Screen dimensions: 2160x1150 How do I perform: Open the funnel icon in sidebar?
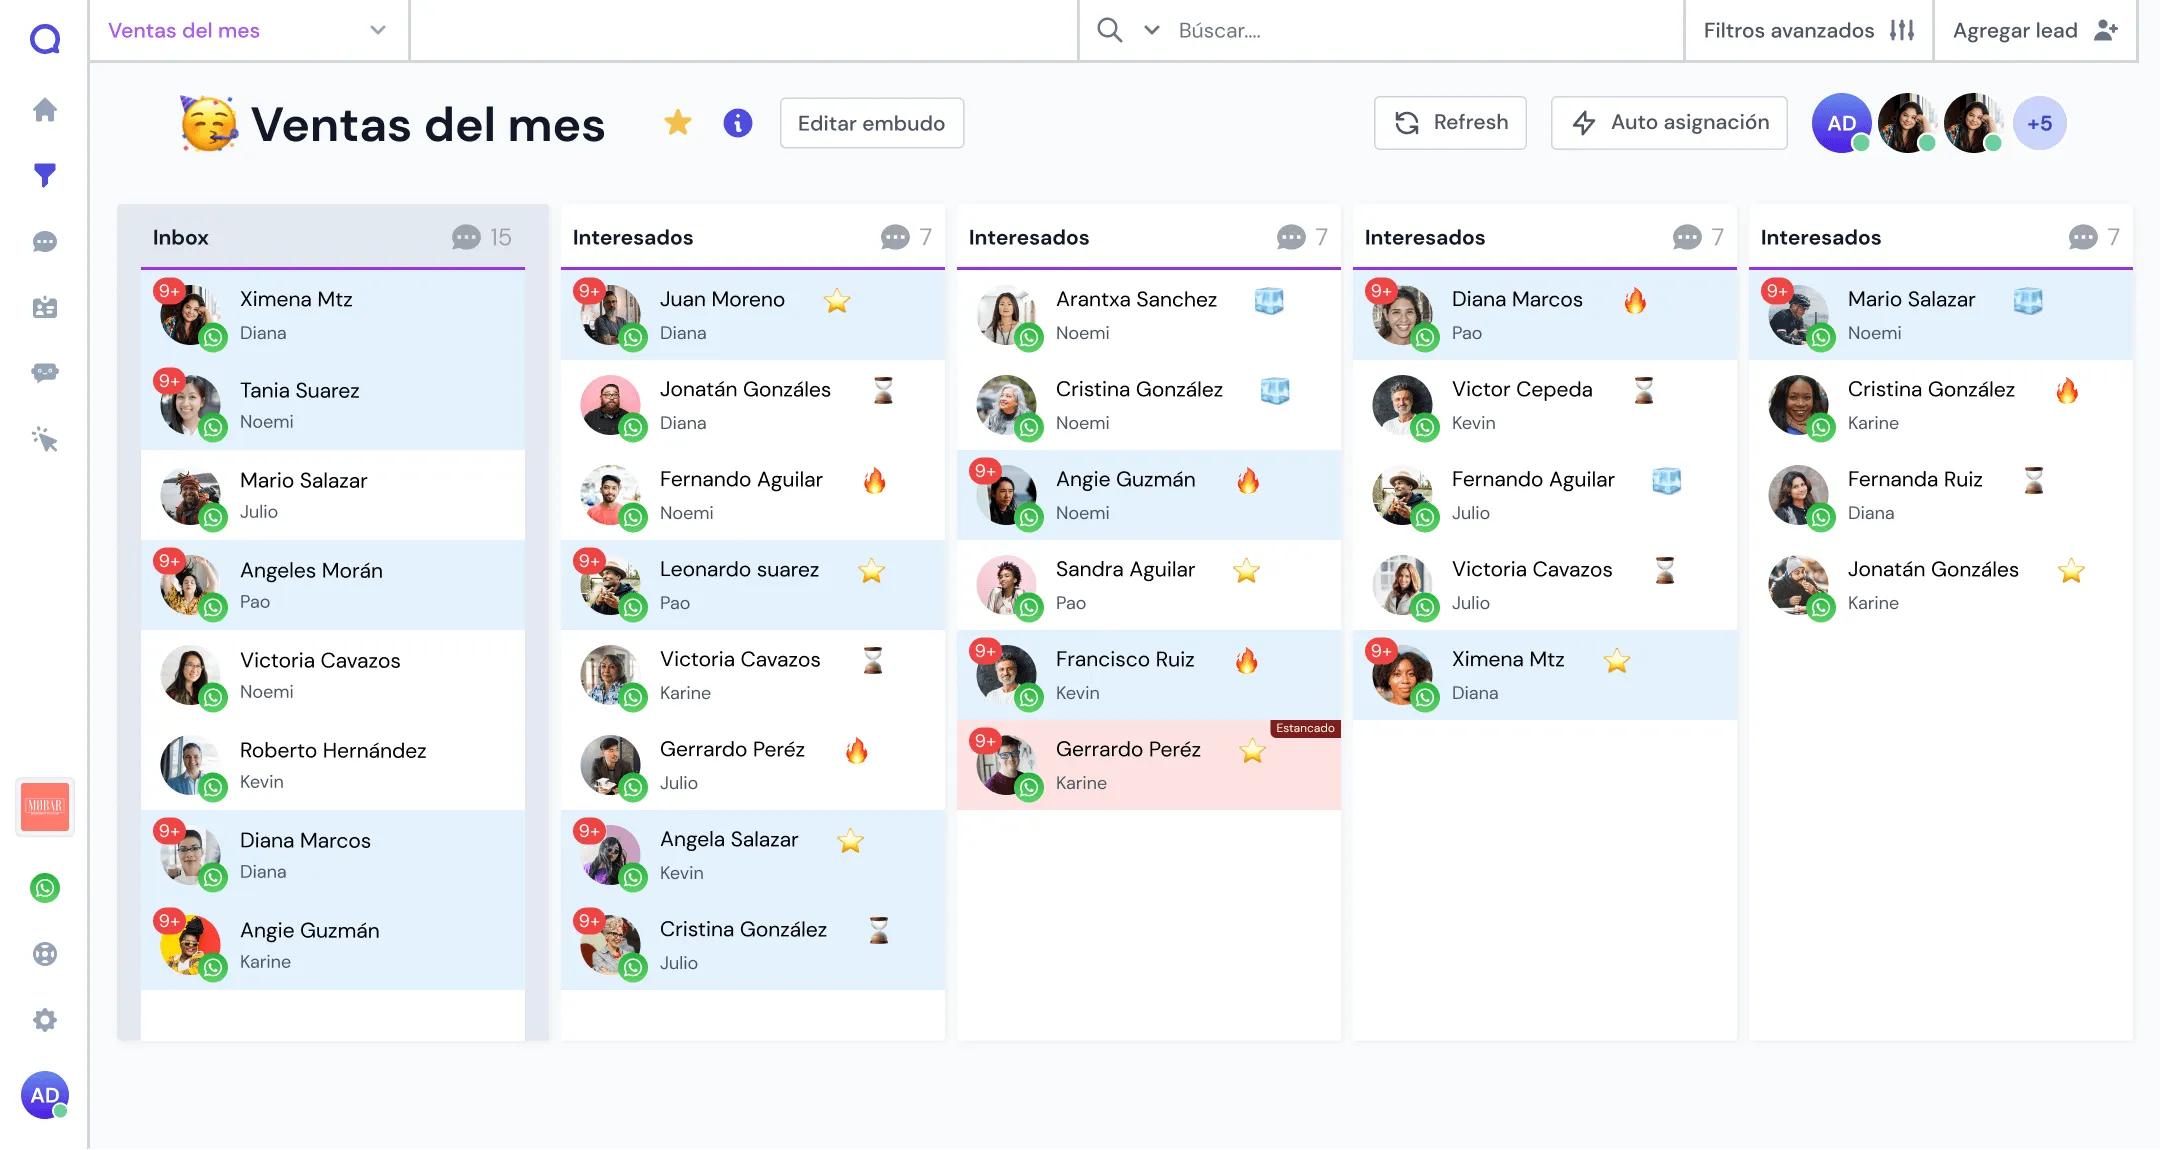45,175
